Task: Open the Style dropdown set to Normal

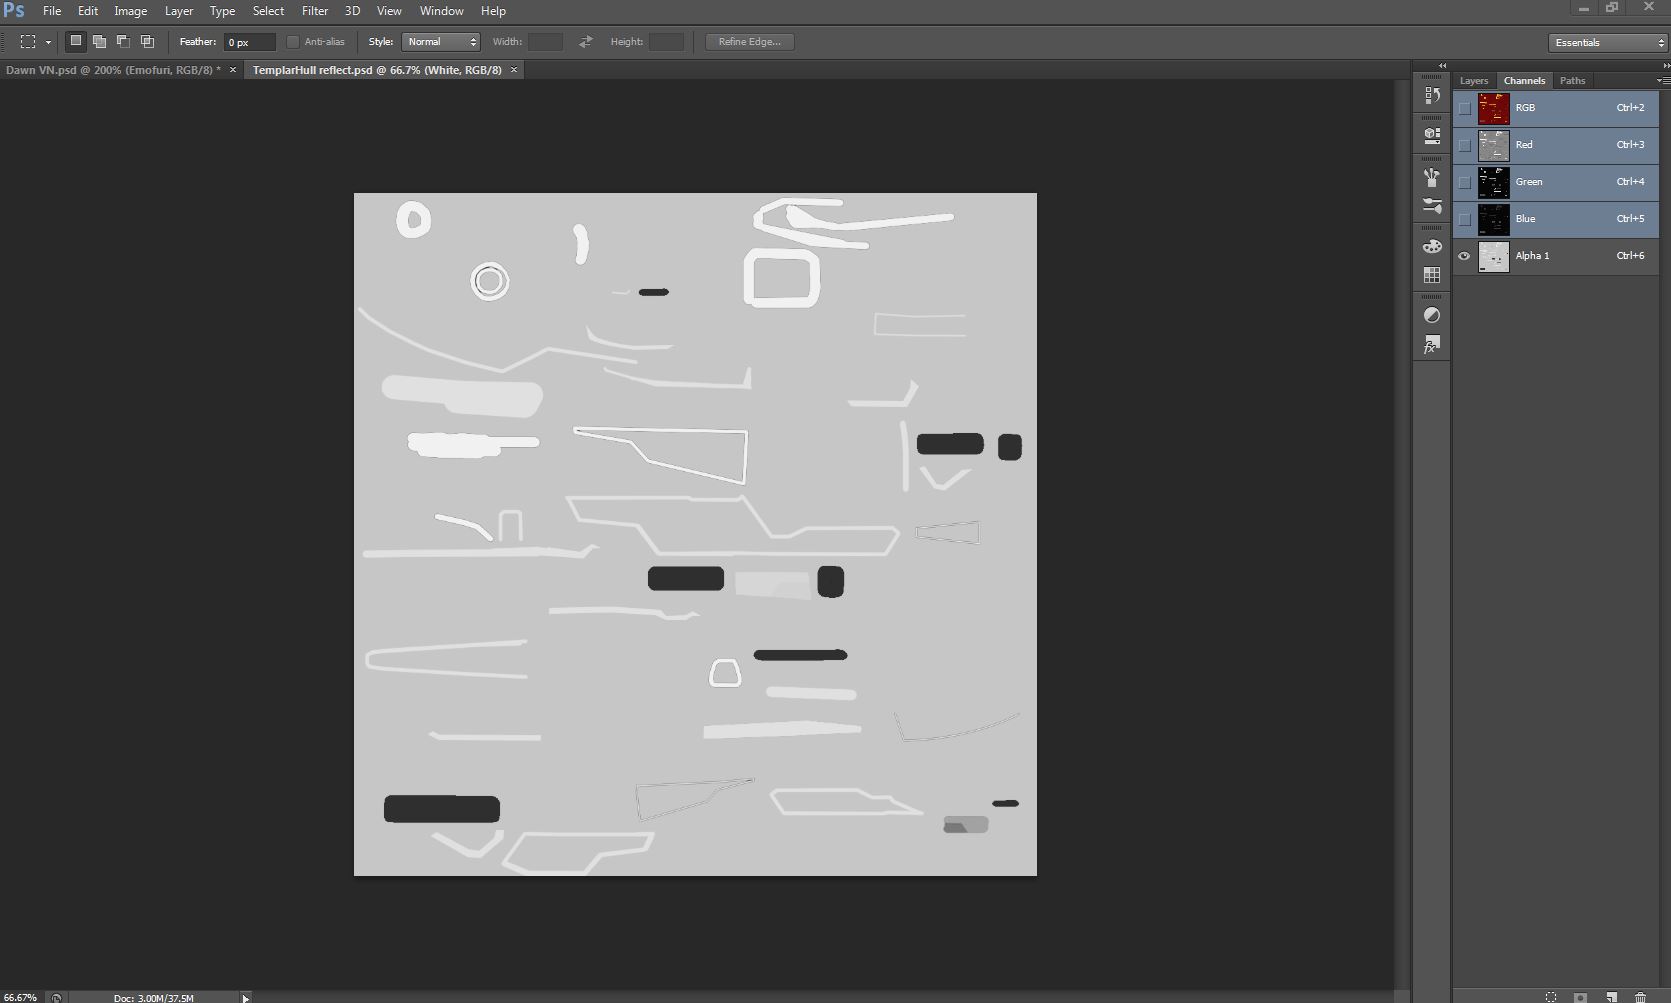Action: (441, 42)
